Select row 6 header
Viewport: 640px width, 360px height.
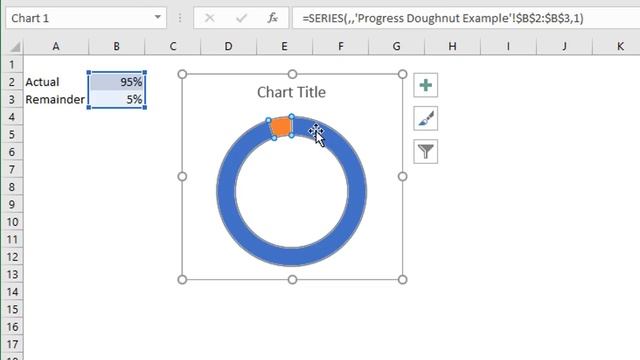pos(12,152)
